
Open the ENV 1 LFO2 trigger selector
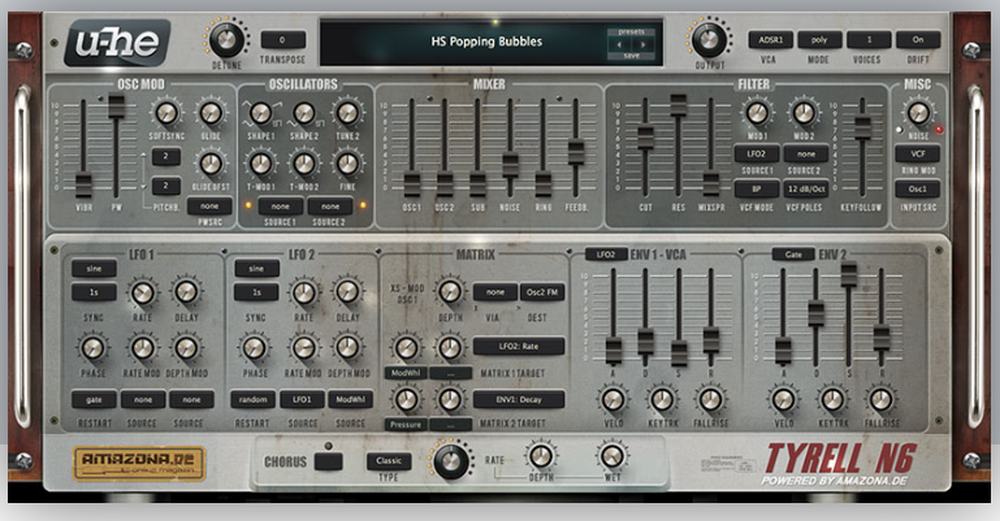(607, 254)
